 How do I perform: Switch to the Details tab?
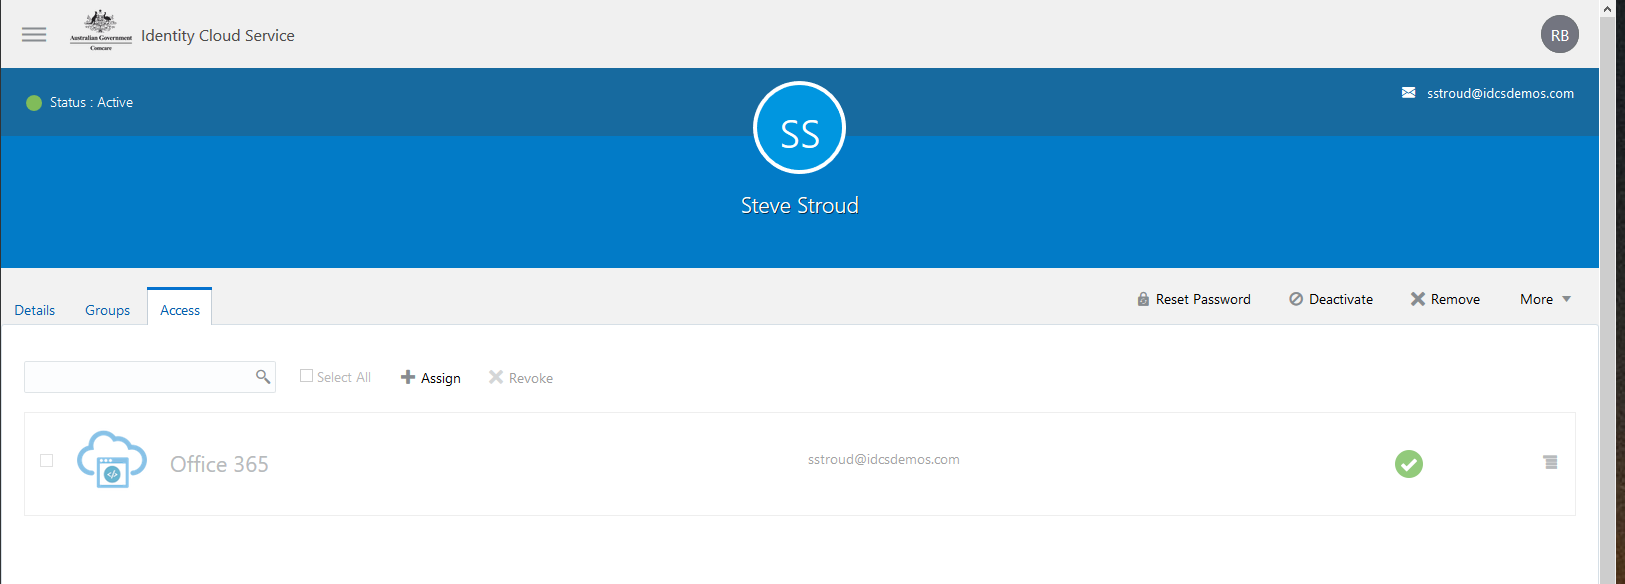click(35, 310)
